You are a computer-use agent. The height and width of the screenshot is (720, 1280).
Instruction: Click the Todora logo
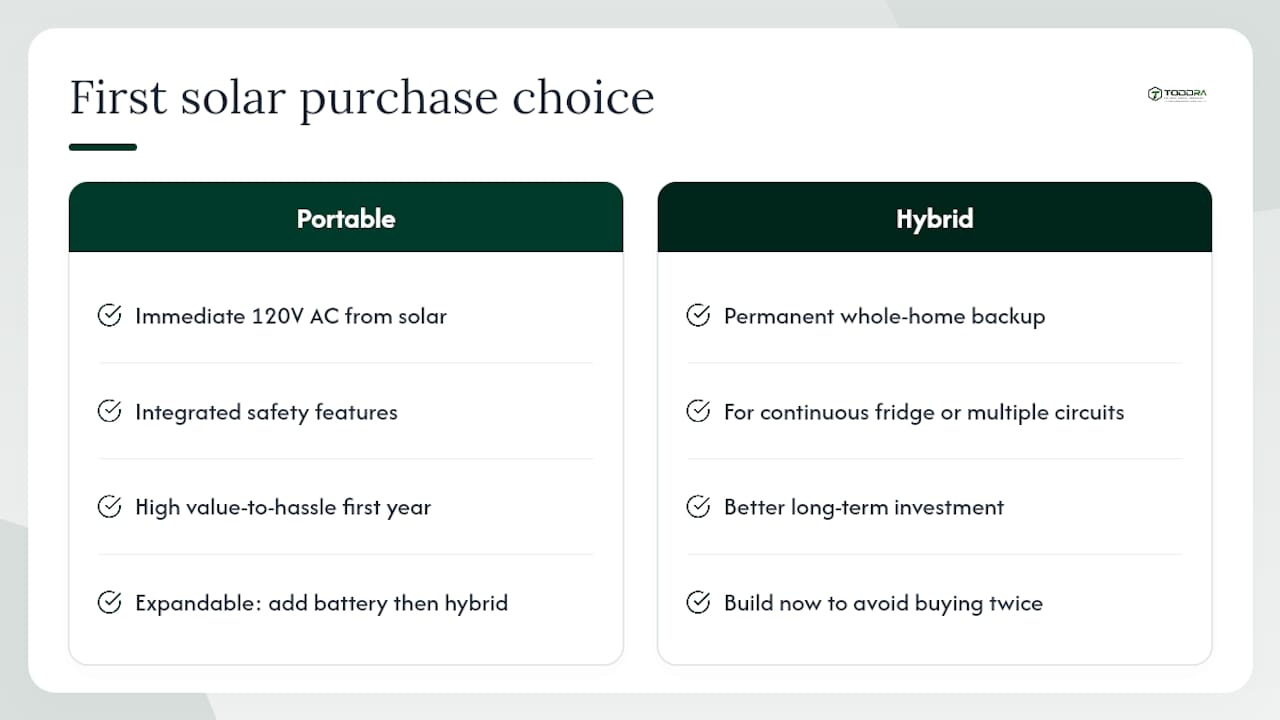pyautogui.click(x=1177, y=94)
